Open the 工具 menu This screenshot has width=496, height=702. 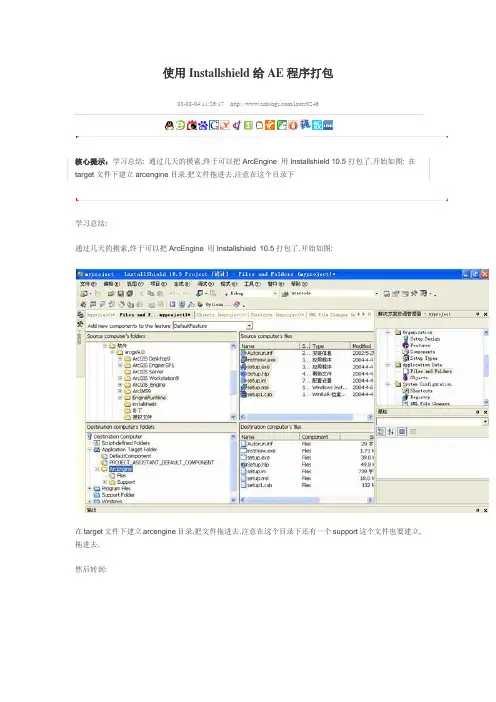(252, 284)
